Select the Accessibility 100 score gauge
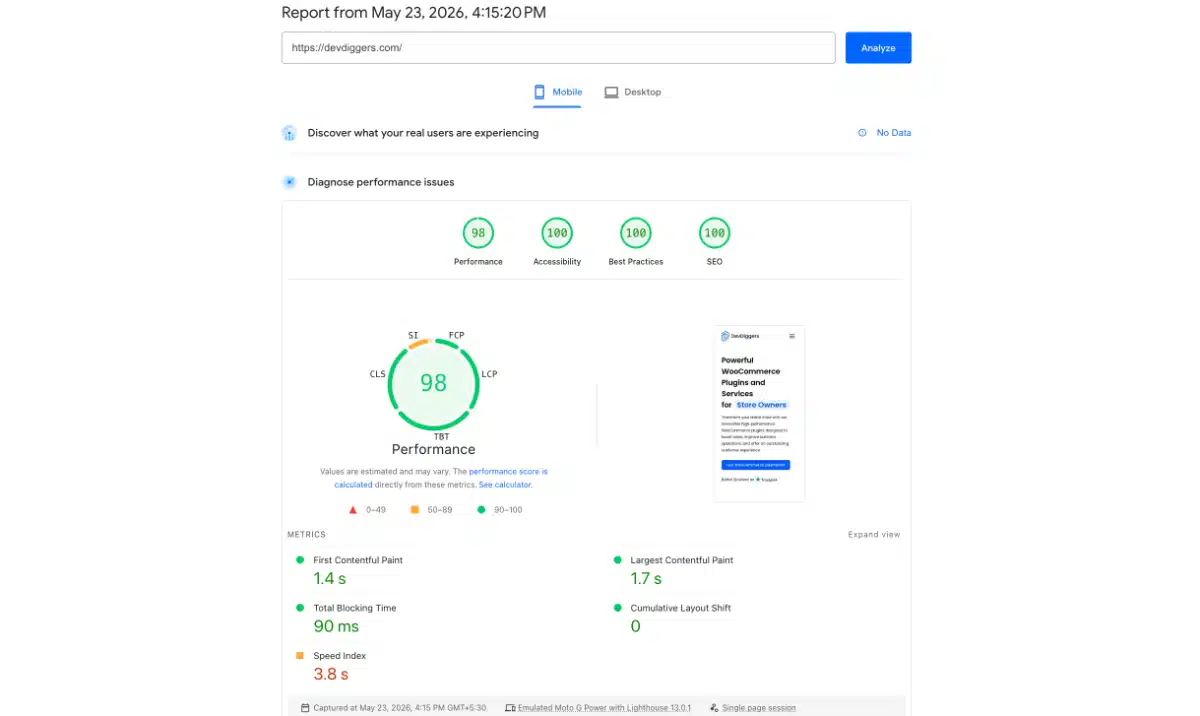1200x716 pixels. [x=557, y=233]
